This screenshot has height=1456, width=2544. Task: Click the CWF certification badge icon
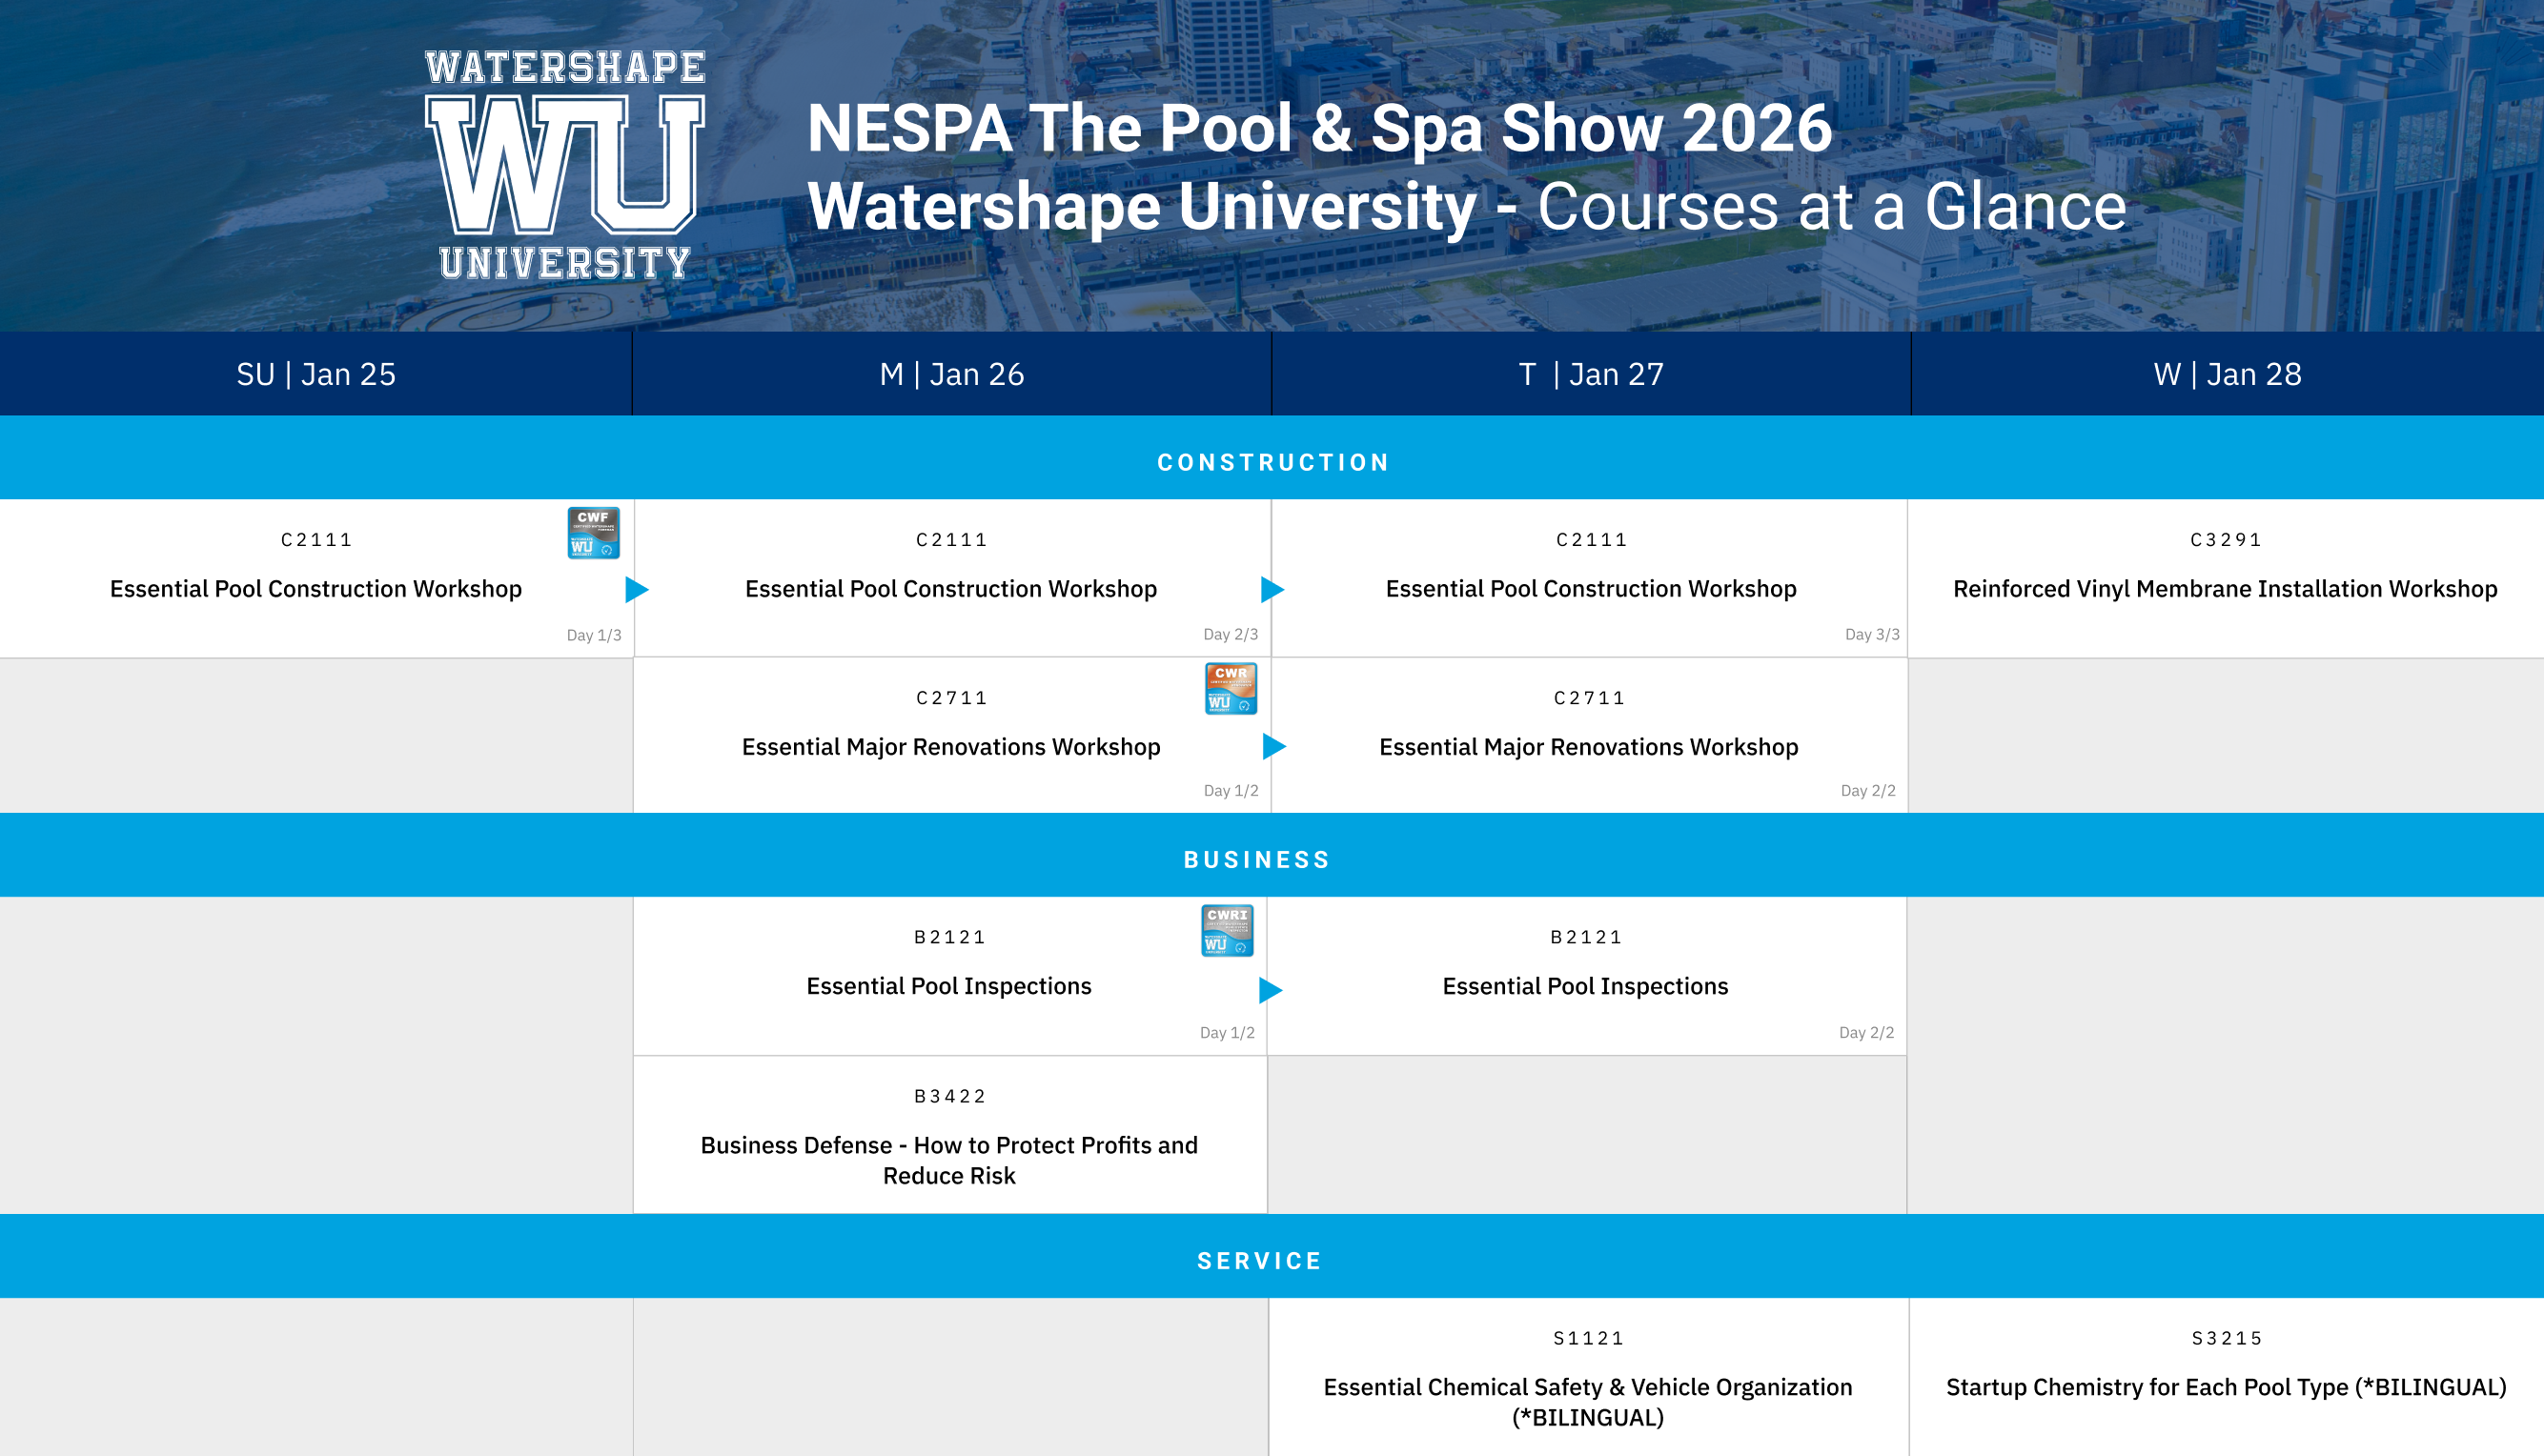(x=593, y=533)
